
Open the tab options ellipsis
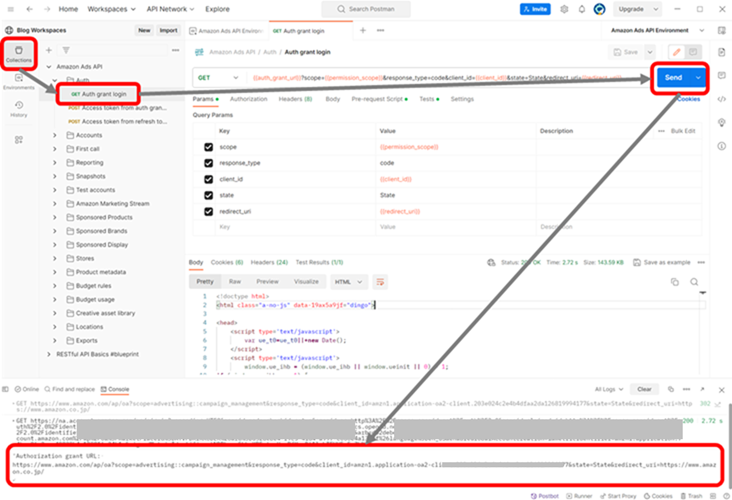[380, 30]
